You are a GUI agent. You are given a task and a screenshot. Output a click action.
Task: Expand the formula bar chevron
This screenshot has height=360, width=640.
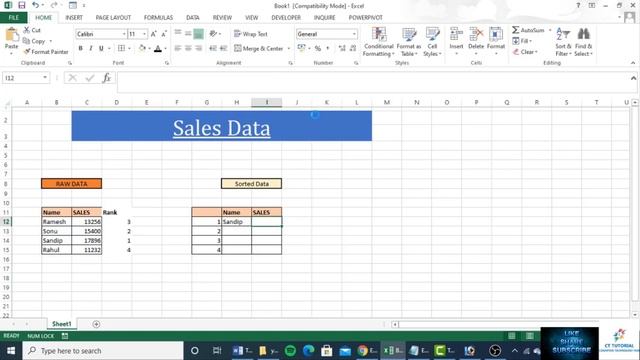point(633,78)
